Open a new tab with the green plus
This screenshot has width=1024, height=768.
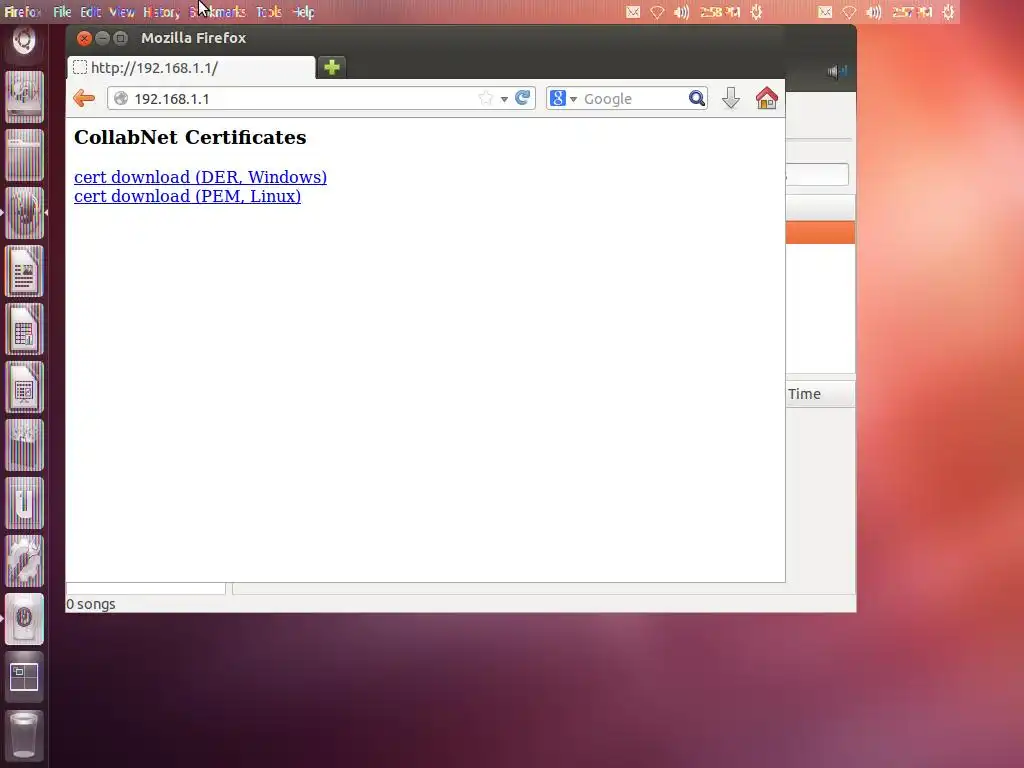click(x=332, y=67)
